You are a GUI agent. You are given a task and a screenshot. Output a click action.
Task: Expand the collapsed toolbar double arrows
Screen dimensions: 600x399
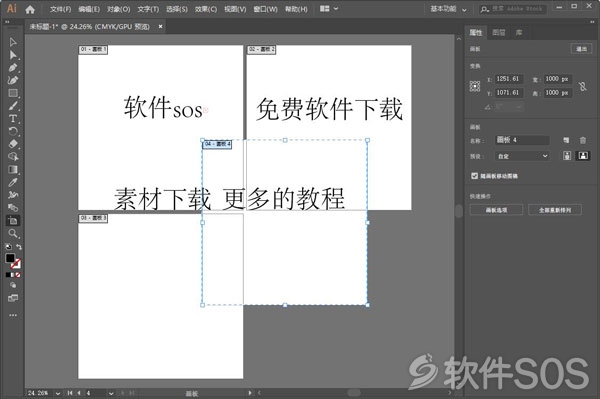click(7, 22)
